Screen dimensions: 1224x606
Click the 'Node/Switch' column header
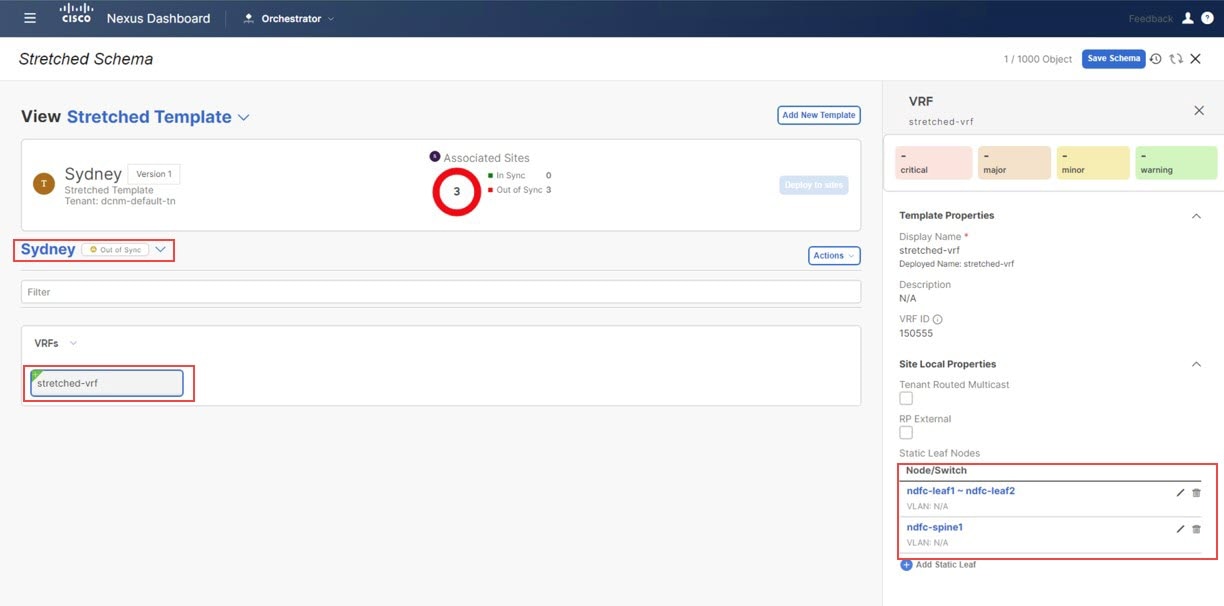click(936, 470)
